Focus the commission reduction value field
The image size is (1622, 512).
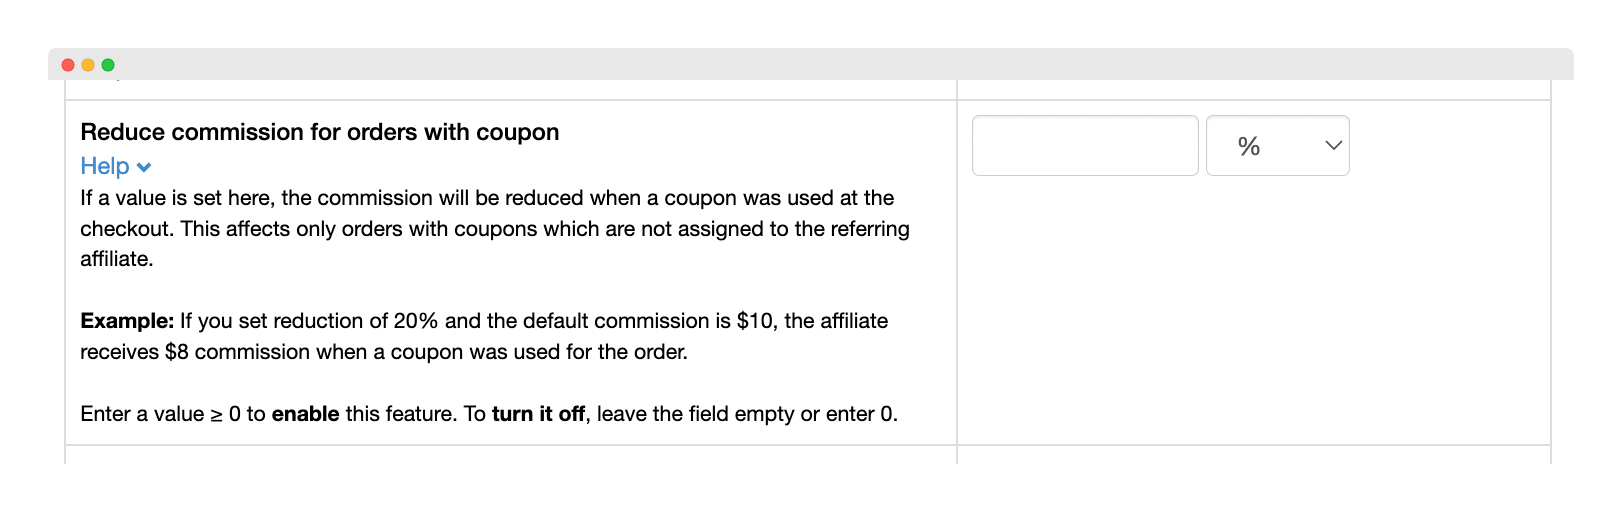click(1085, 146)
